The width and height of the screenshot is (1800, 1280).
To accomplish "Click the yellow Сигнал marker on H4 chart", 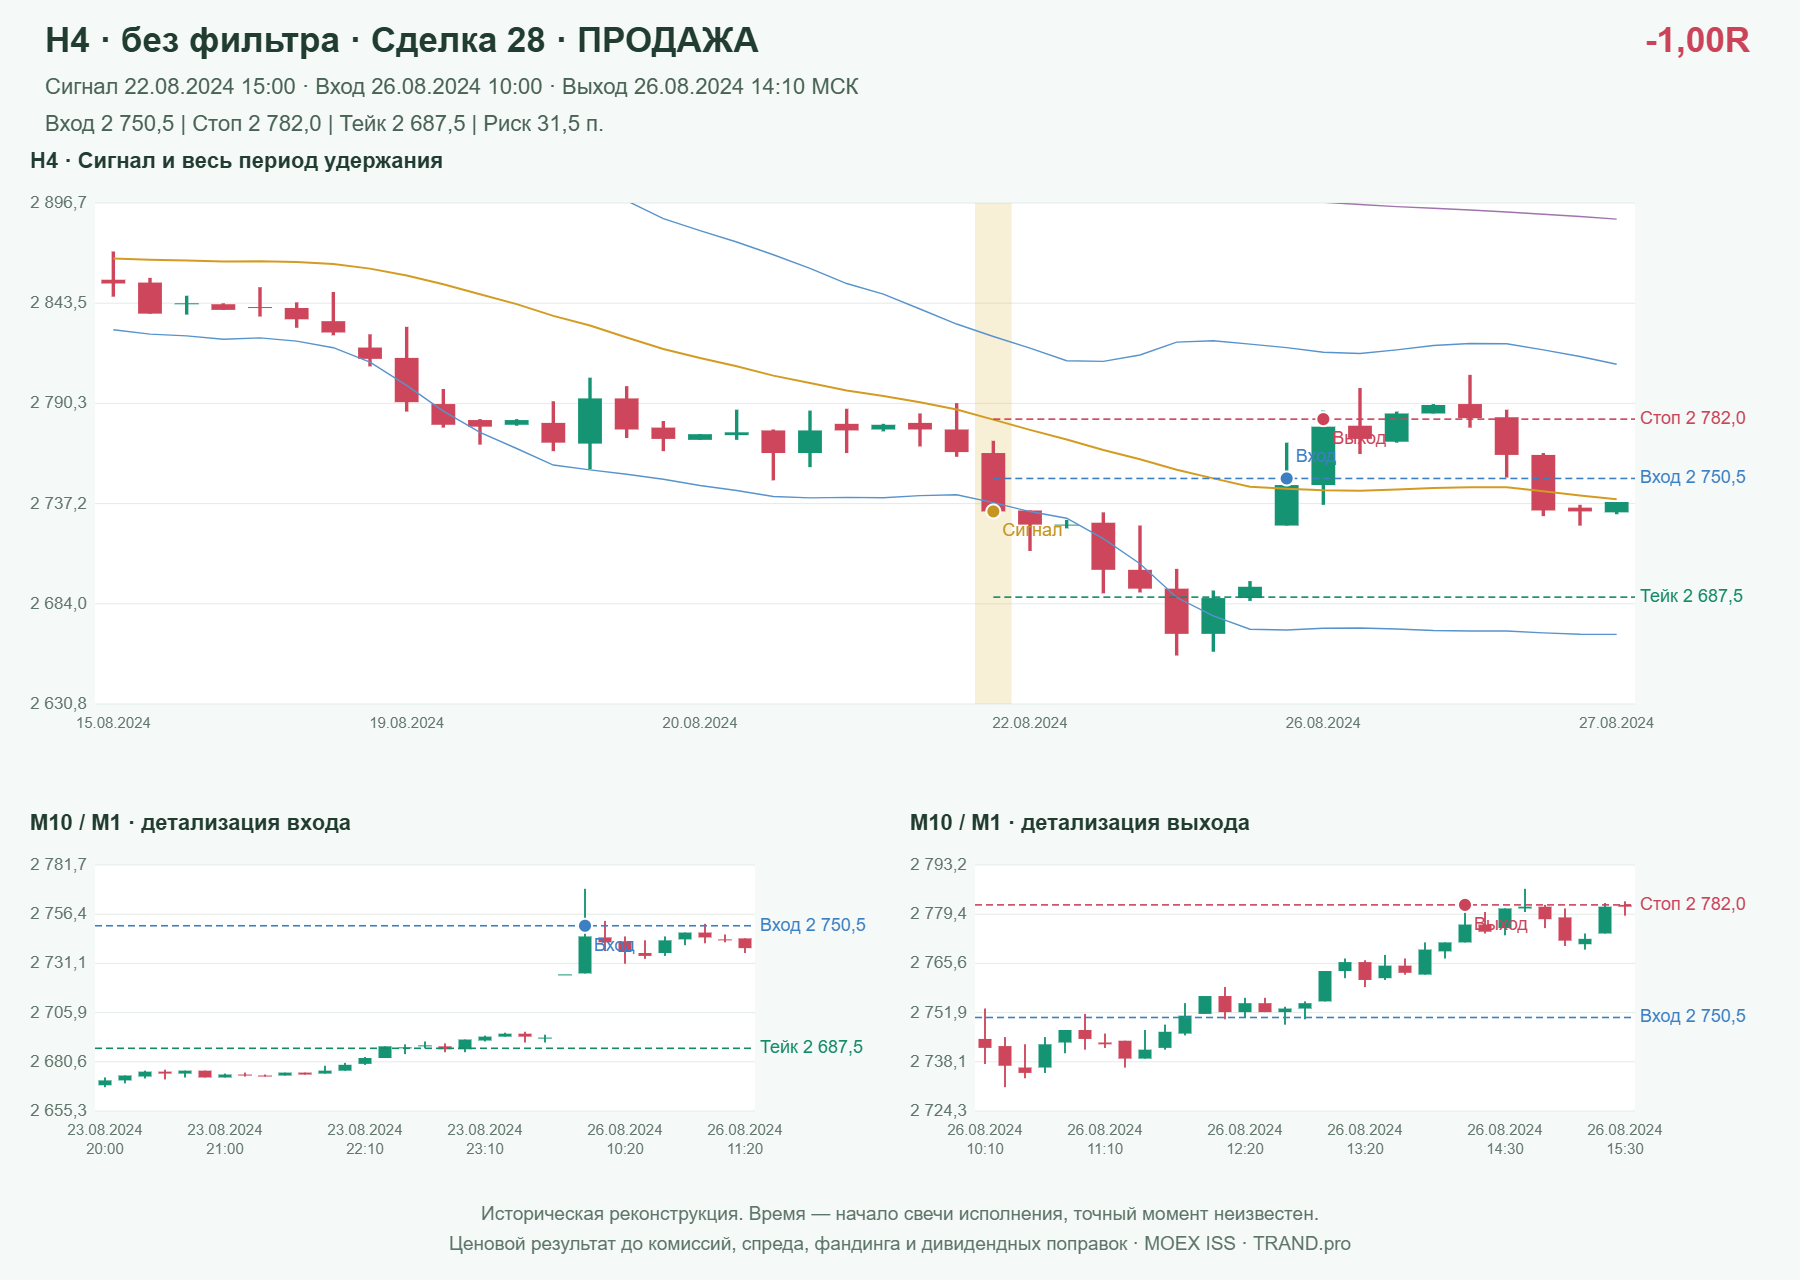I will (x=993, y=511).
